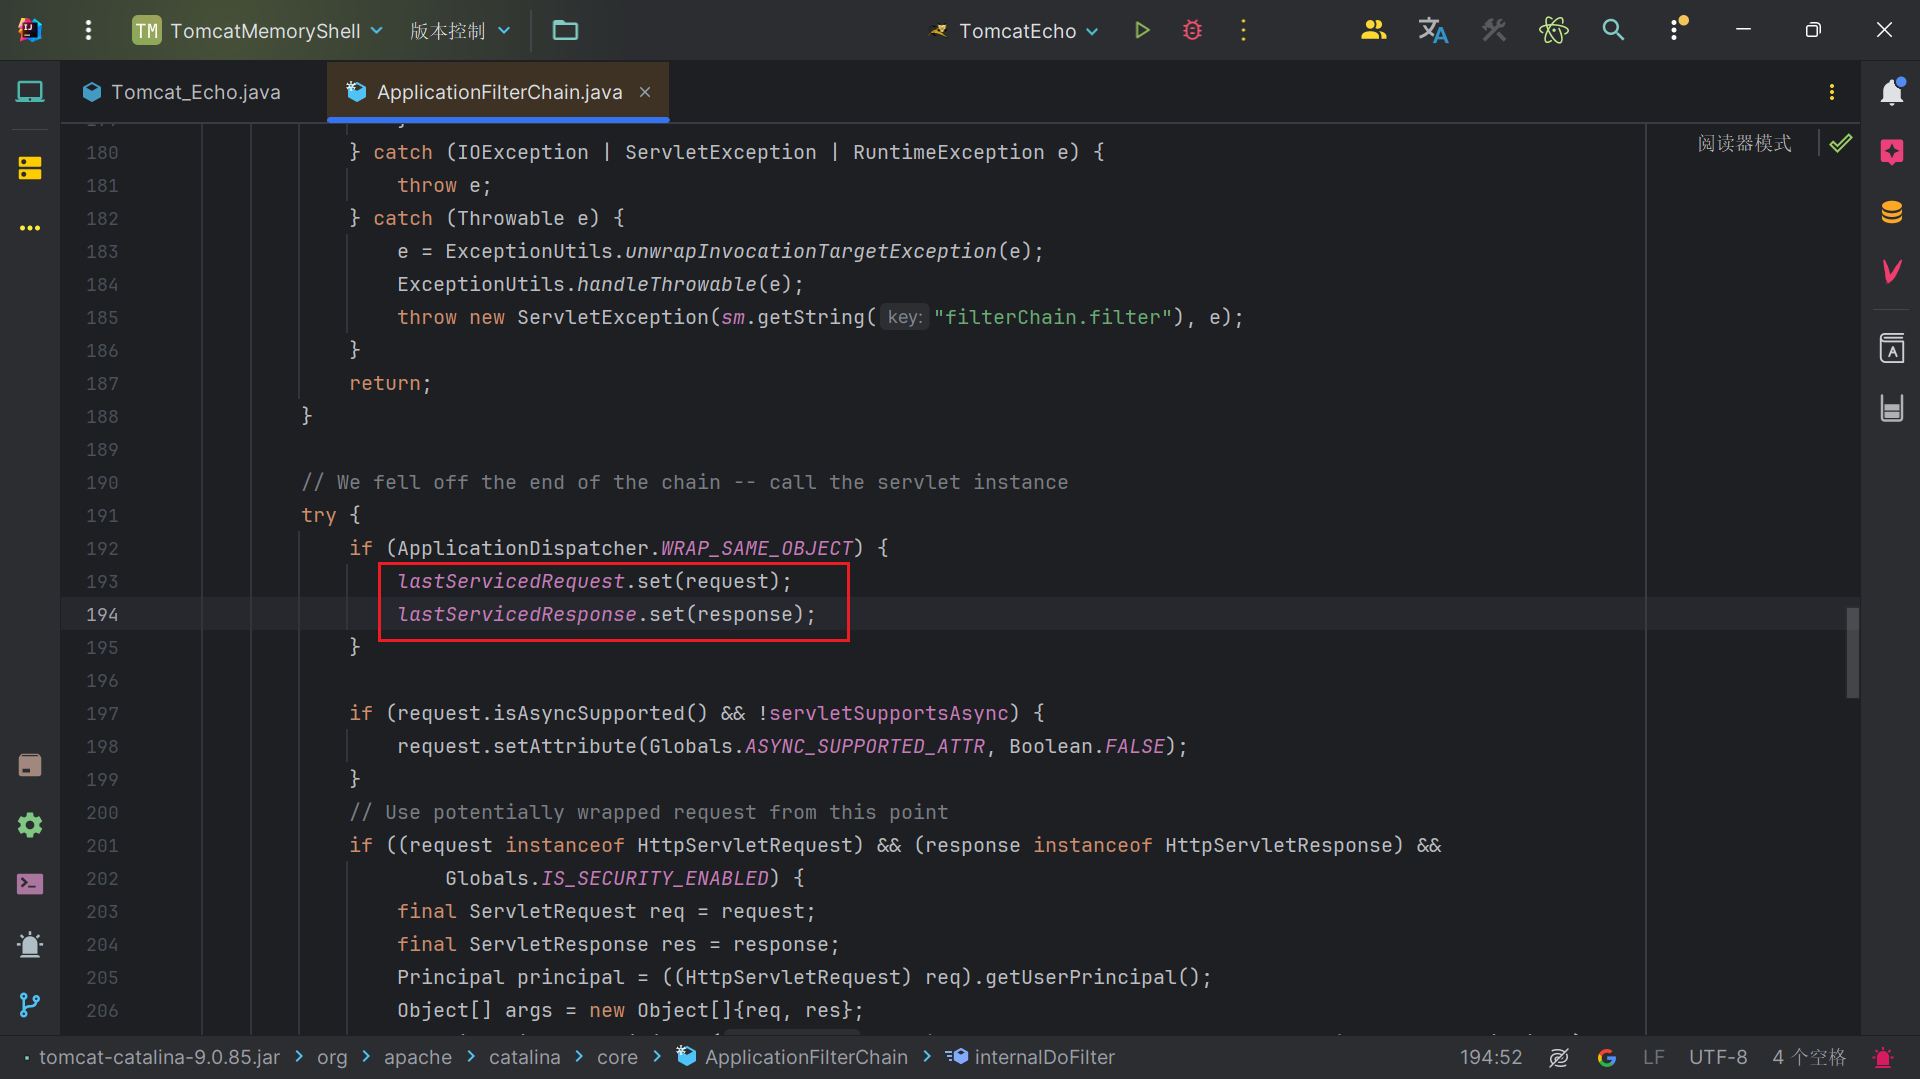Click unwrapInvocationTargetException method call

[811, 251]
